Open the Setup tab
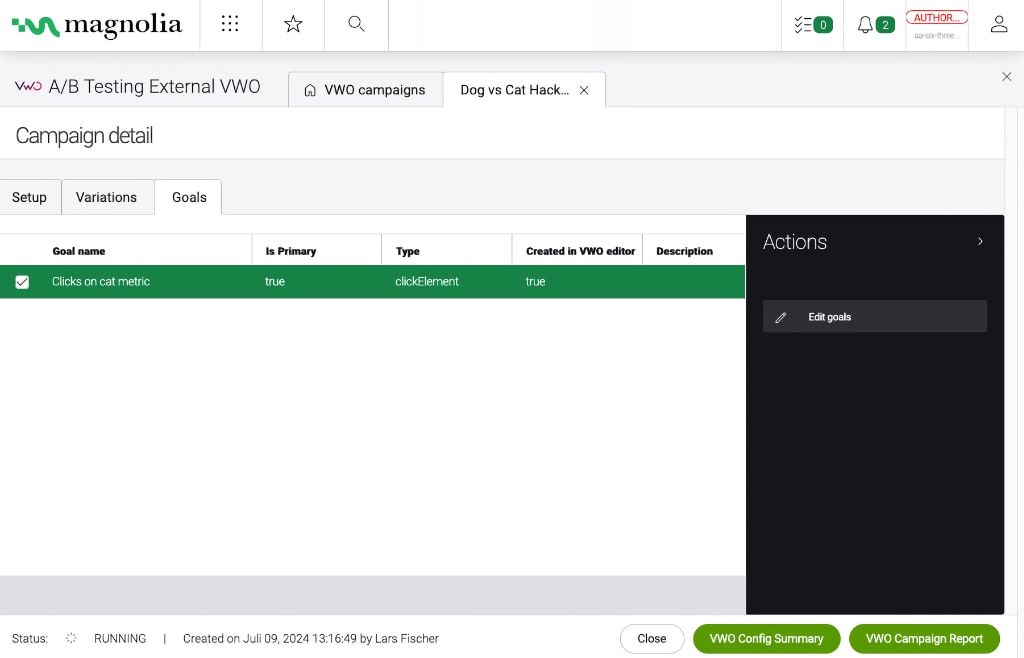The width and height of the screenshot is (1024, 658). coord(29,197)
